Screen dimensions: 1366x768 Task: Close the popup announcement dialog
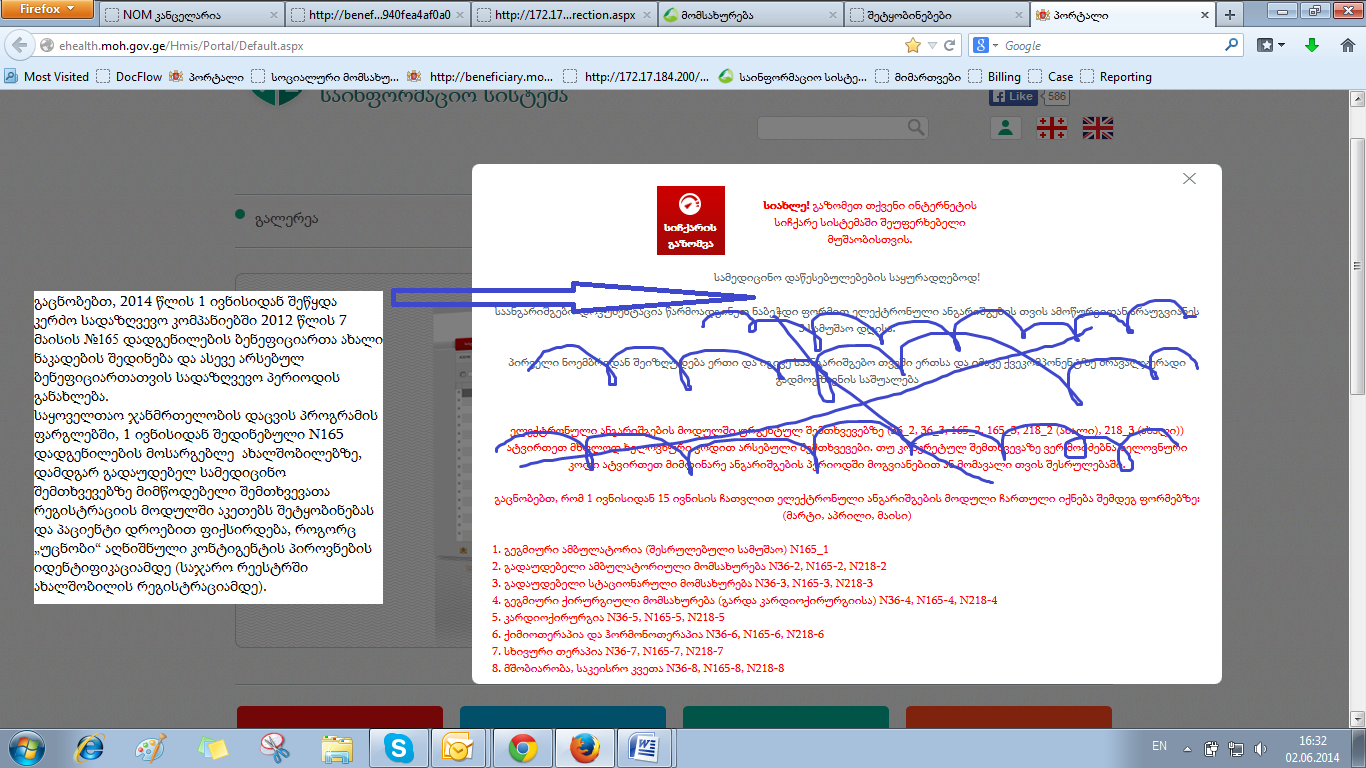pyautogui.click(x=1189, y=179)
